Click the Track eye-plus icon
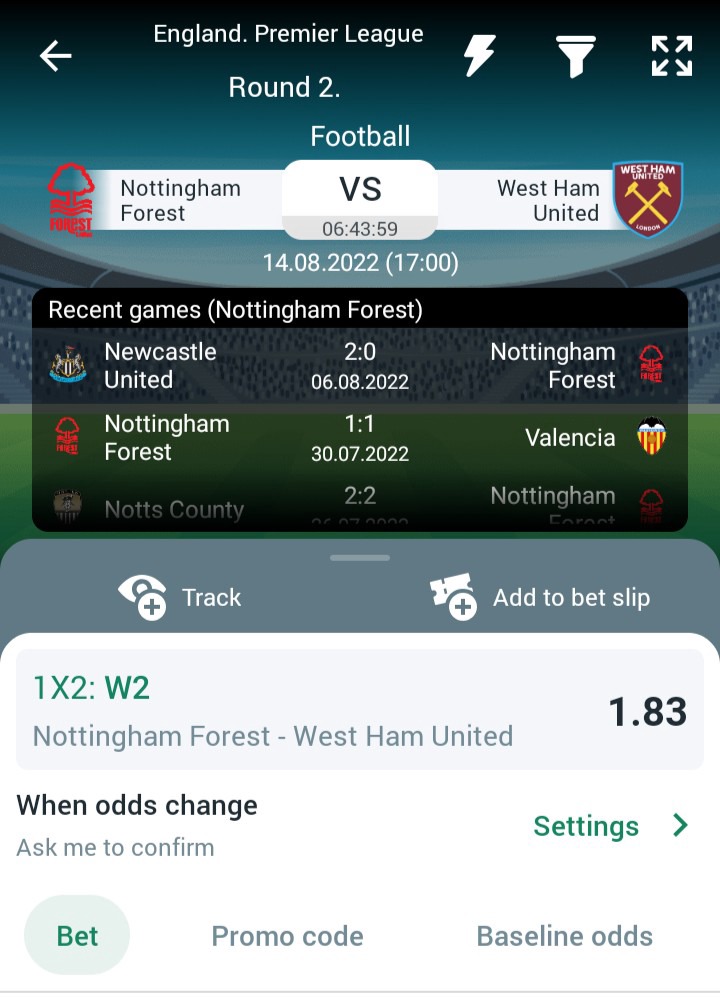720x998 pixels. (x=143, y=596)
